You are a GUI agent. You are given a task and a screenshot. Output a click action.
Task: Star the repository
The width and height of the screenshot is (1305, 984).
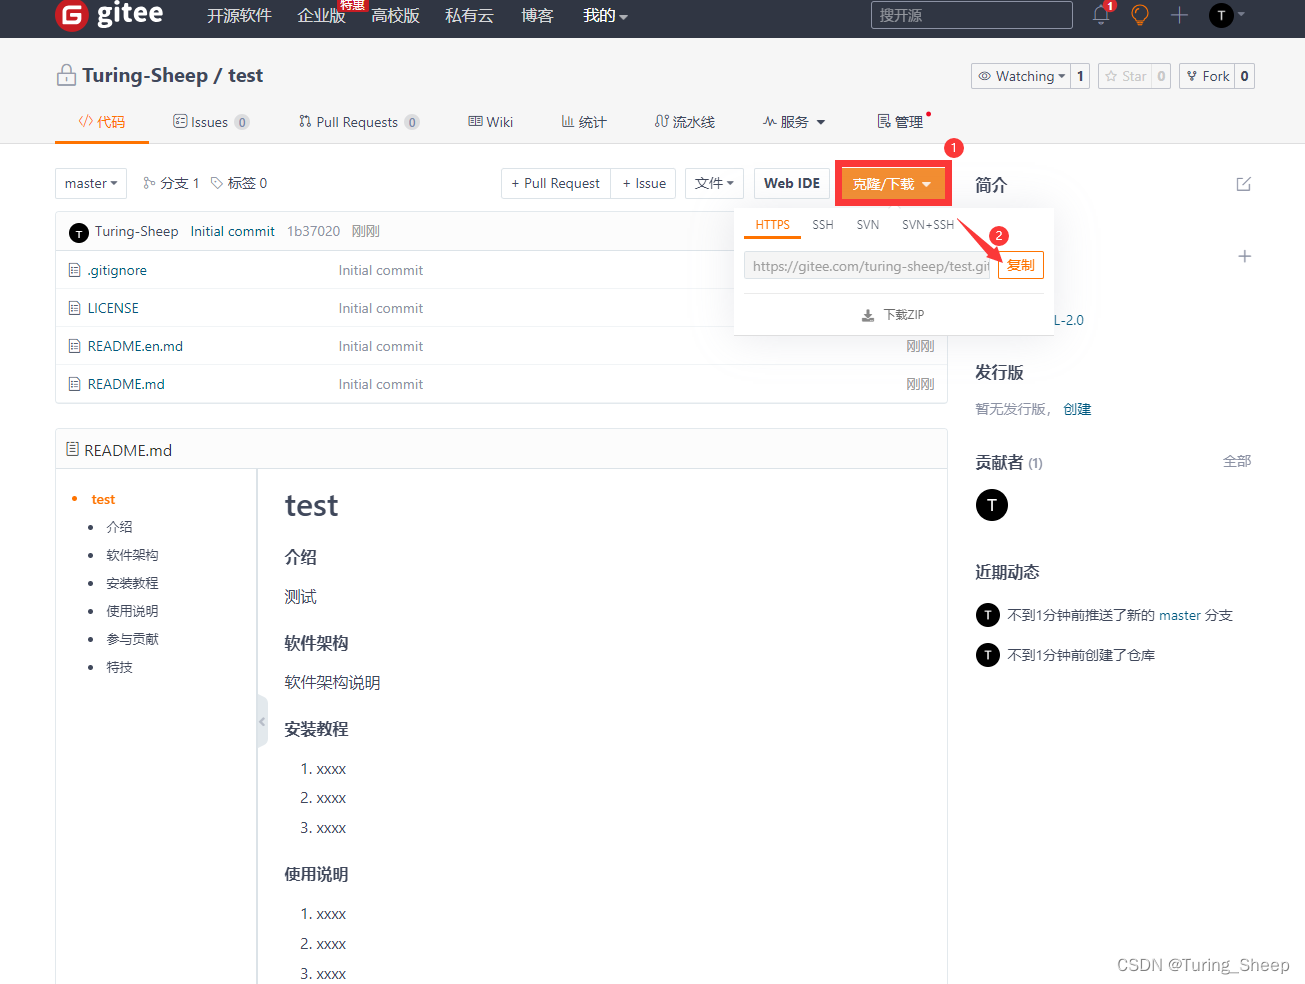[1125, 76]
